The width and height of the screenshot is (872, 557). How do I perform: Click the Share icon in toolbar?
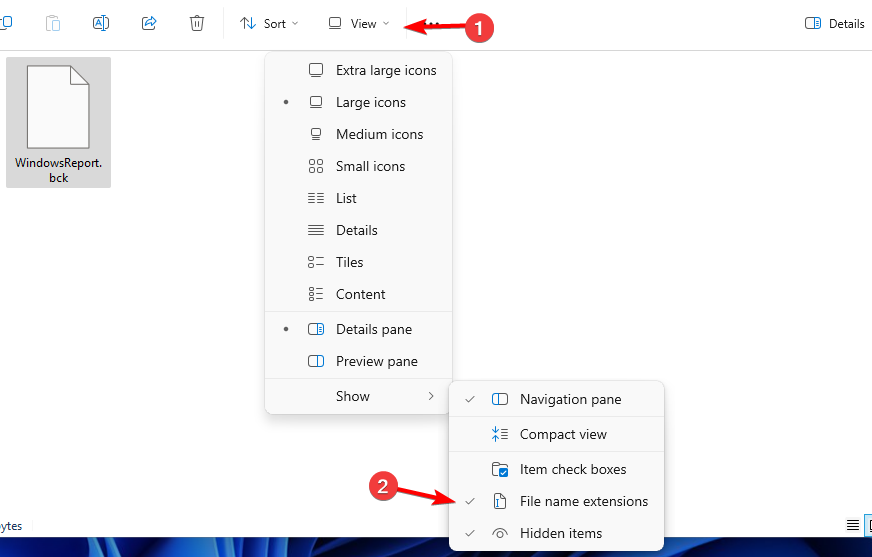pos(149,23)
